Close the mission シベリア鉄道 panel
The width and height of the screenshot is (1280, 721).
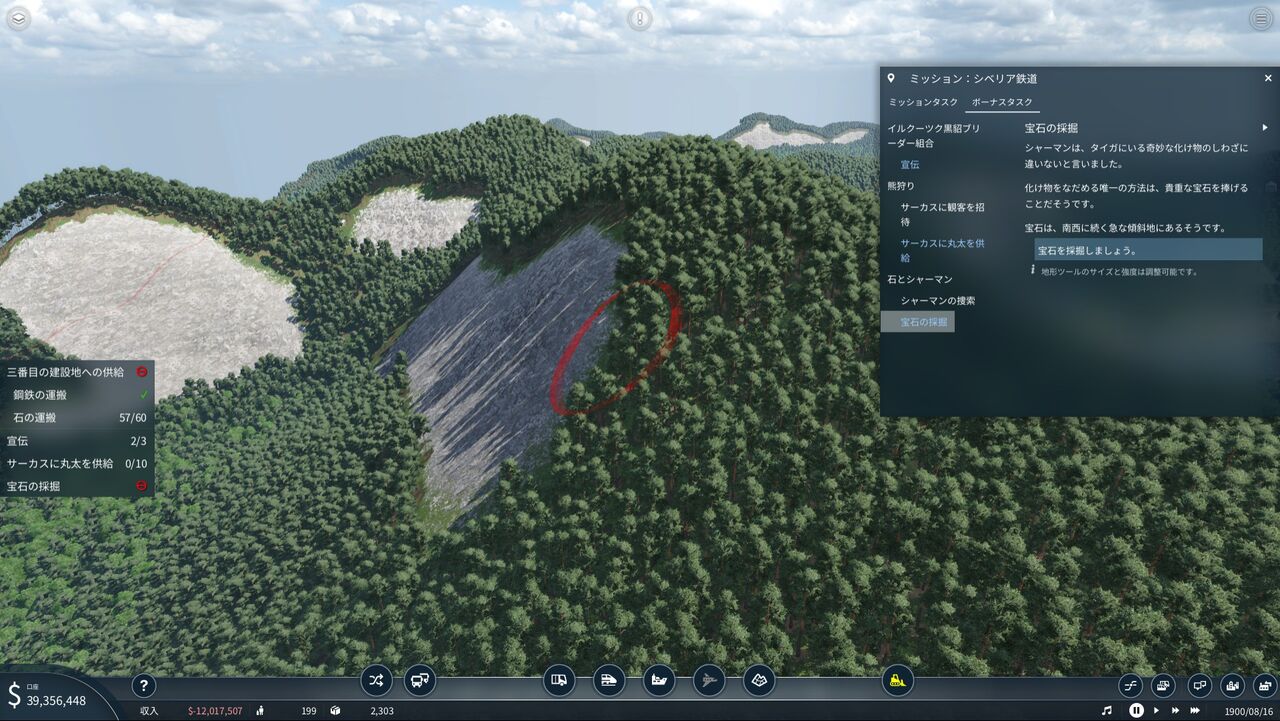pos(1268,78)
